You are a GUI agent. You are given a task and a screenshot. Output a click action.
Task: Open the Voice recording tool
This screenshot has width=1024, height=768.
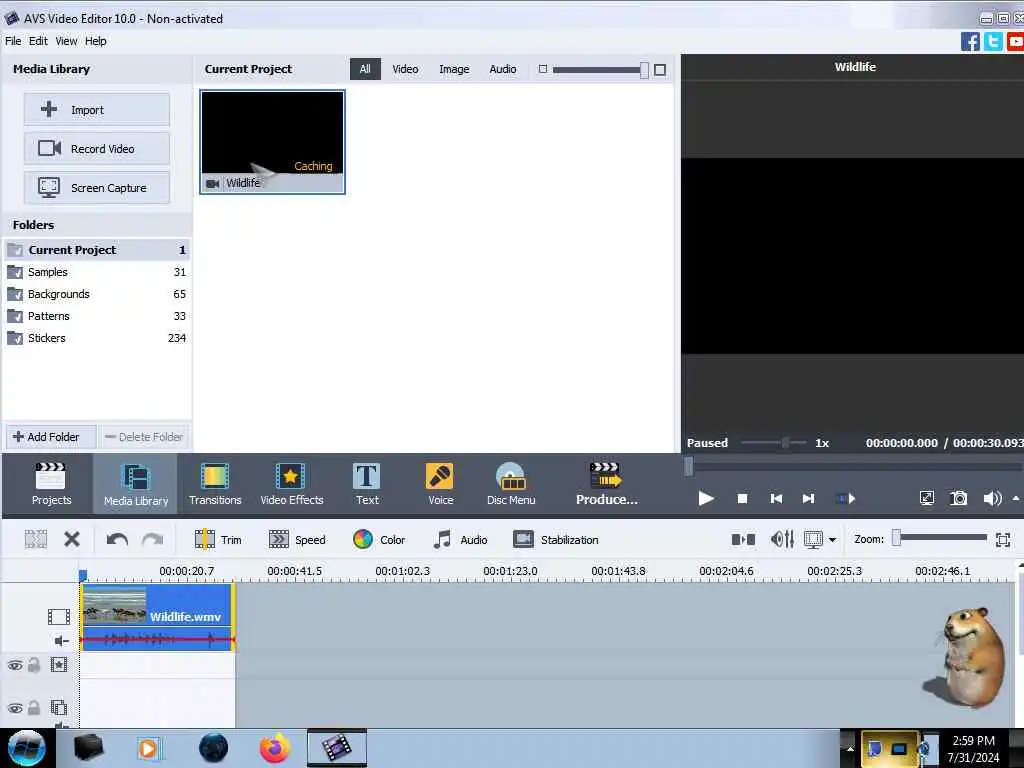[x=440, y=484]
